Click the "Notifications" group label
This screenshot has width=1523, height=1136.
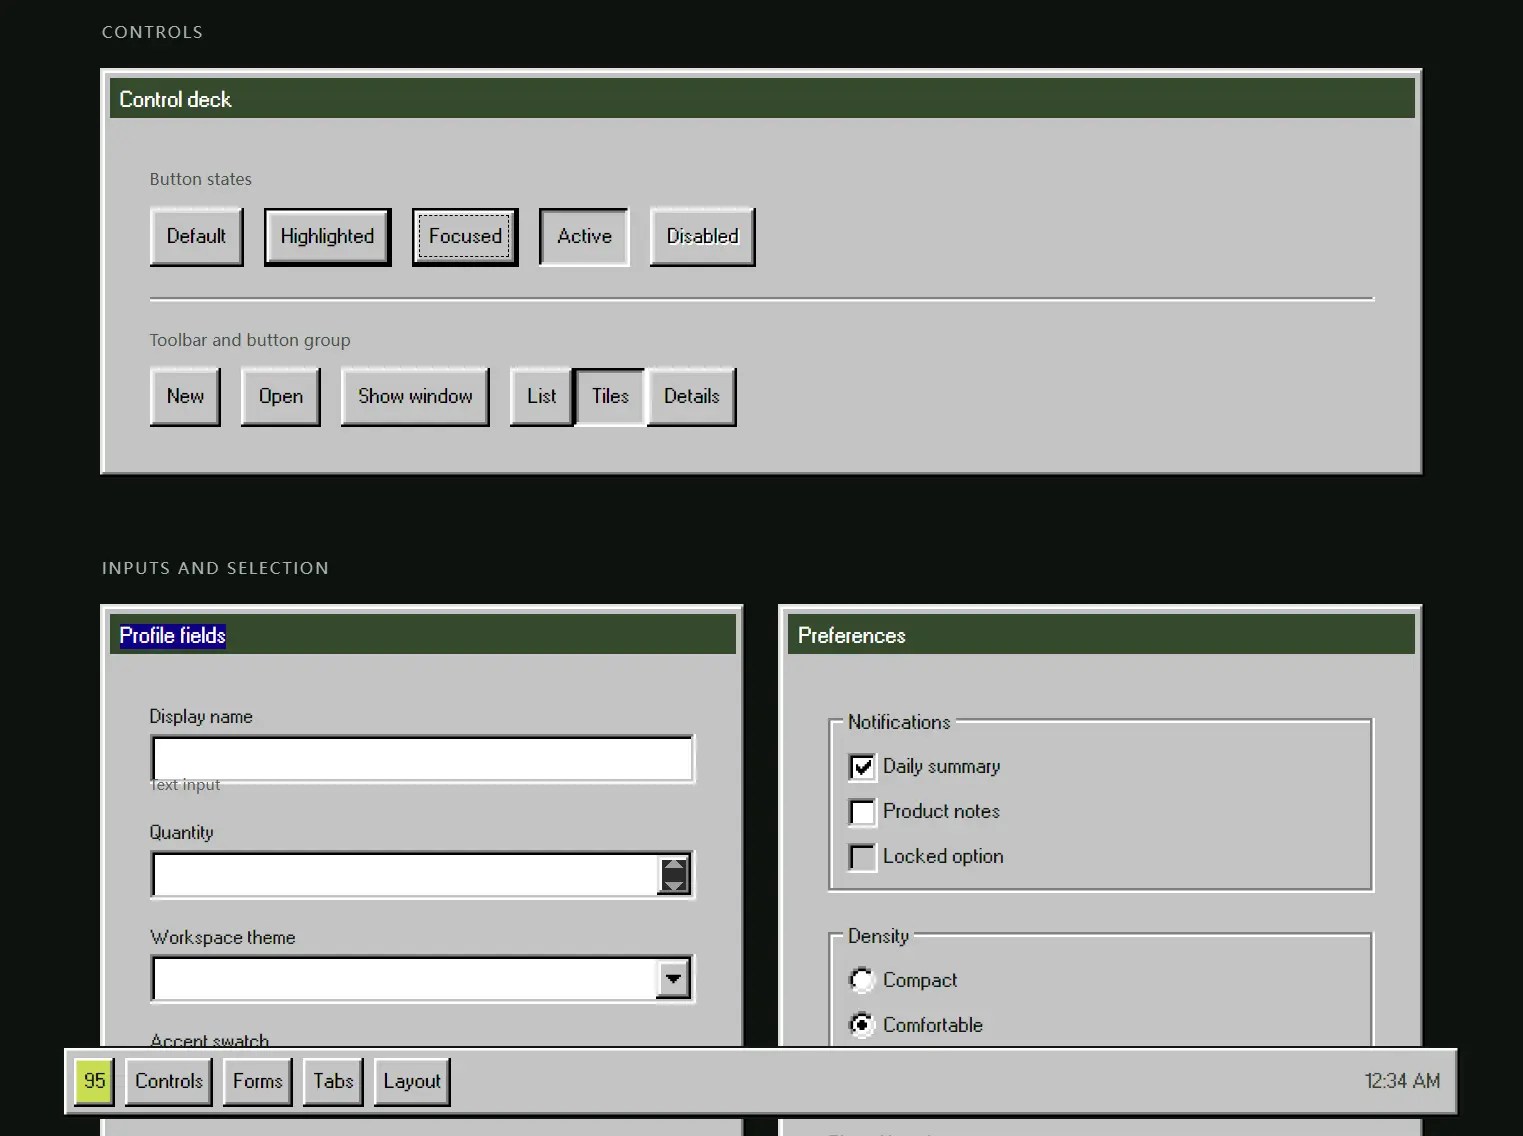[899, 722]
